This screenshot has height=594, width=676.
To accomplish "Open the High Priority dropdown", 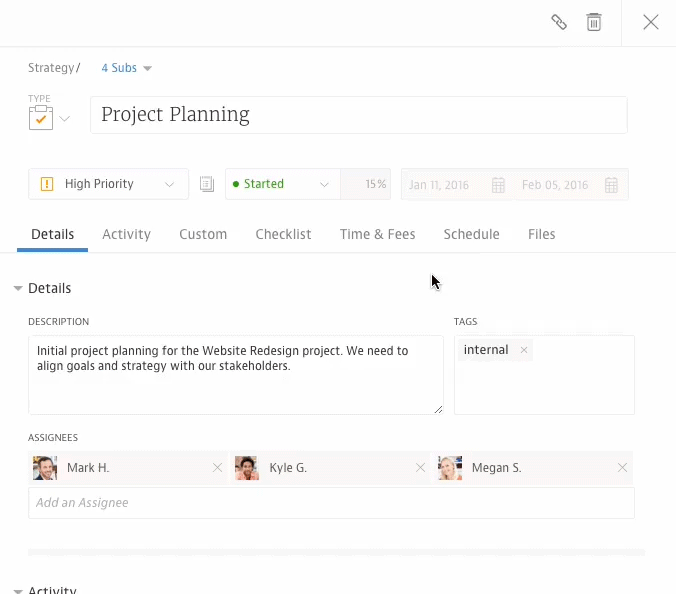I will [108, 184].
